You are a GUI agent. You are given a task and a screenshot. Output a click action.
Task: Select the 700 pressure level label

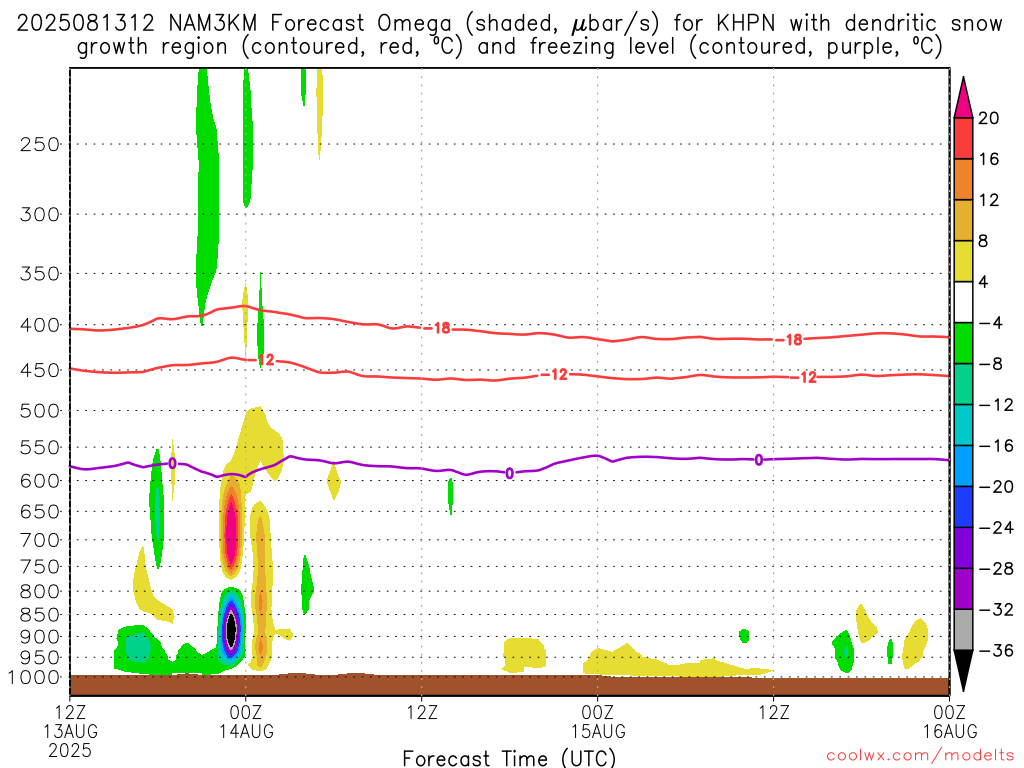click(x=40, y=540)
